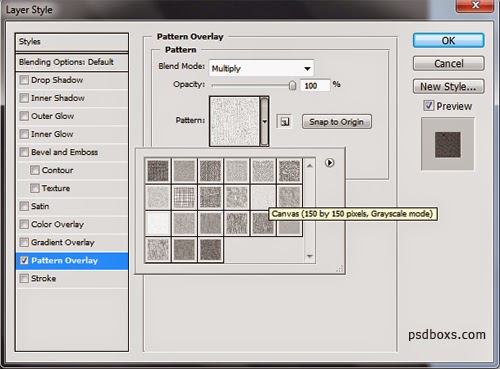This screenshot has height=369, width=500.
Task: Pick the grid-lined pattern in the second row
Action: 184,197
